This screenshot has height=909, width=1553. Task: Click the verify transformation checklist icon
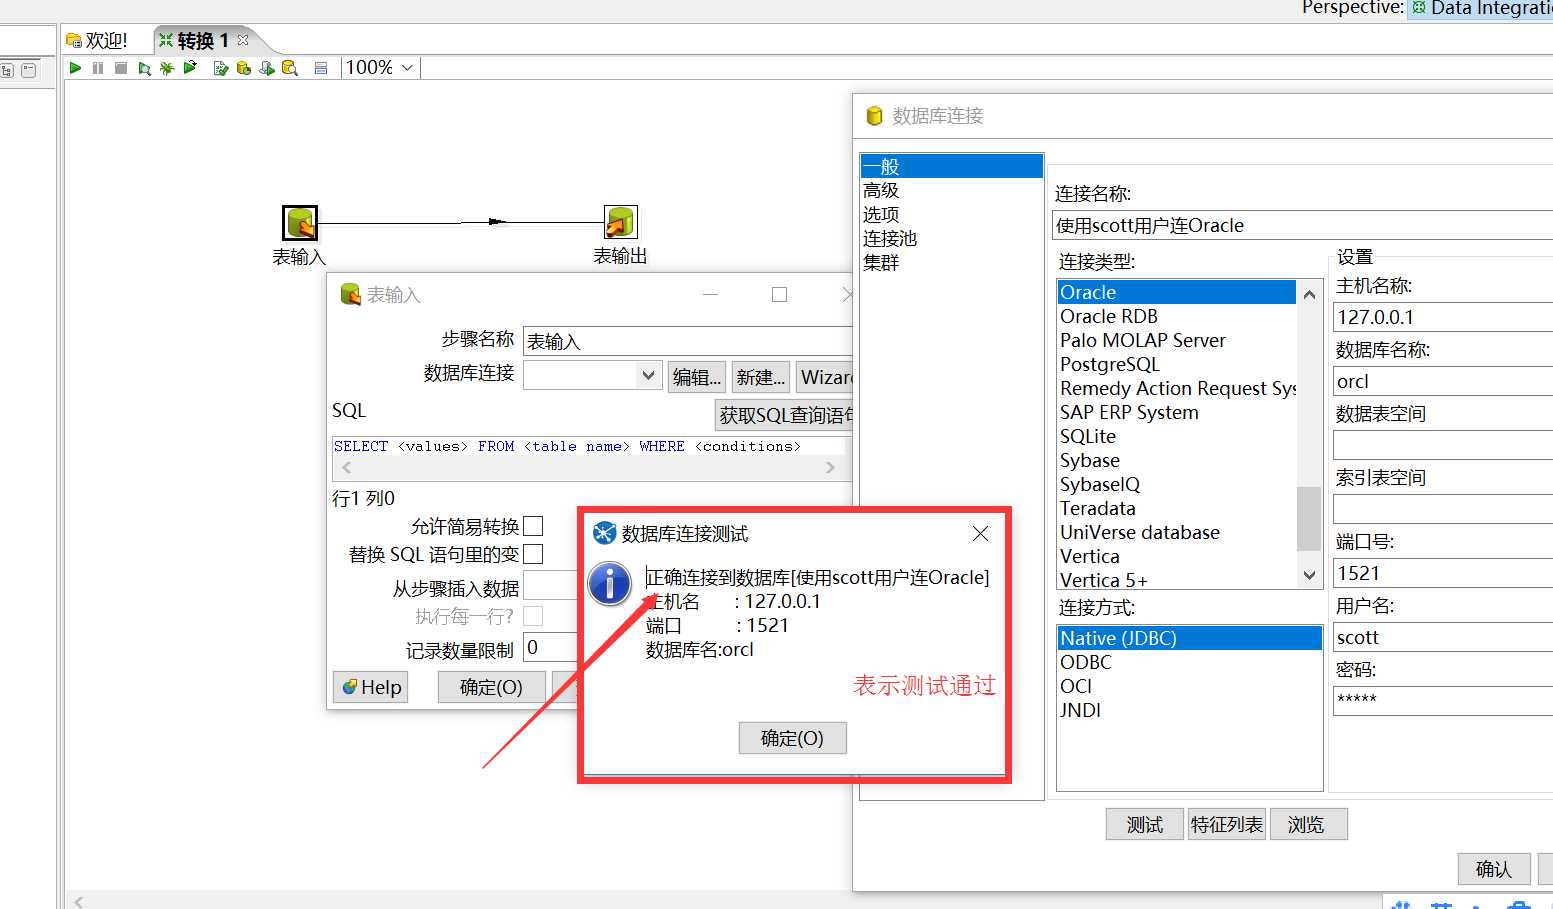point(221,68)
